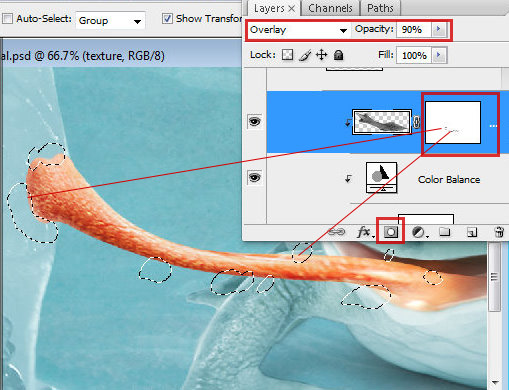Screen dimensions: 509x390
Task: Open the layer style fx menu
Action: tap(365, 232)
